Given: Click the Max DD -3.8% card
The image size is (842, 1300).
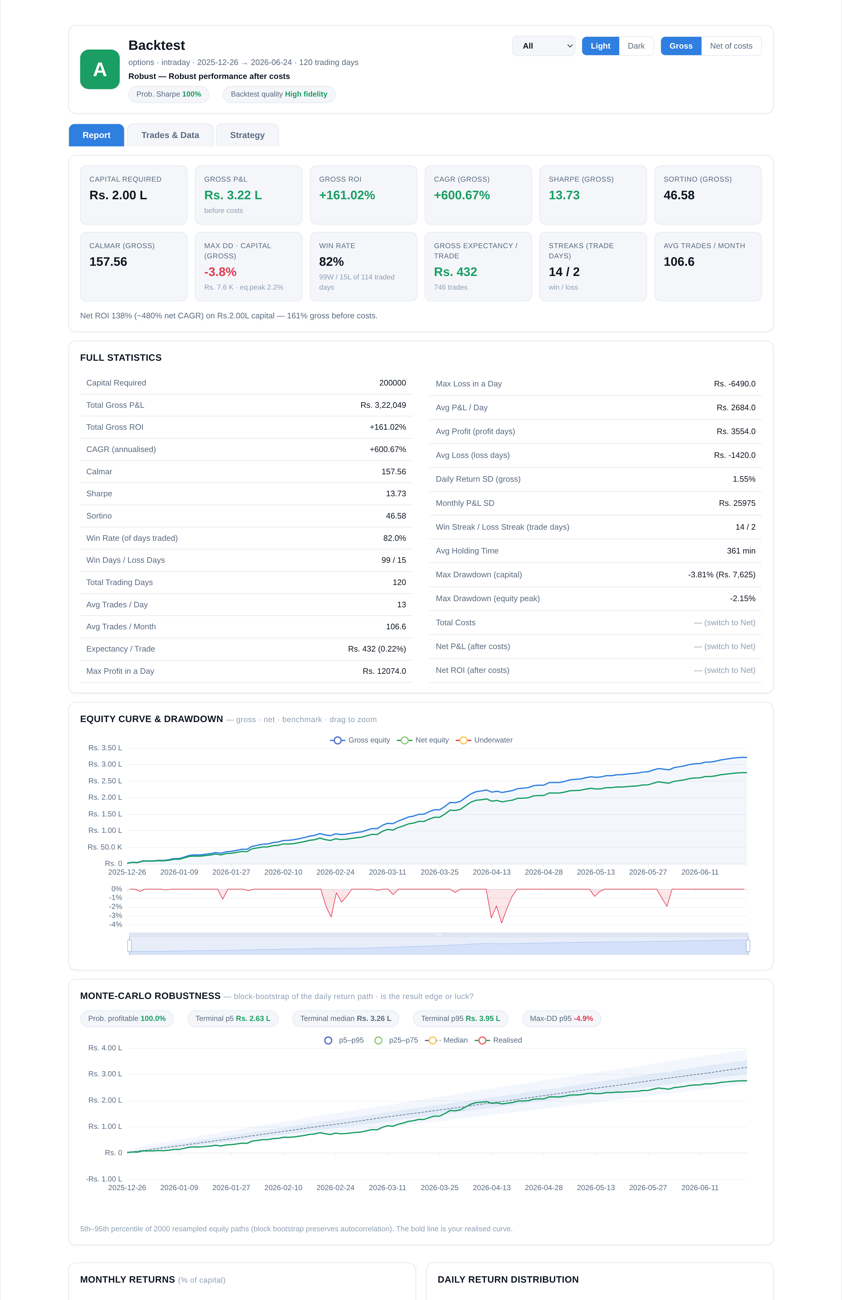Looking at the screenshot, I should pos(248,267).
